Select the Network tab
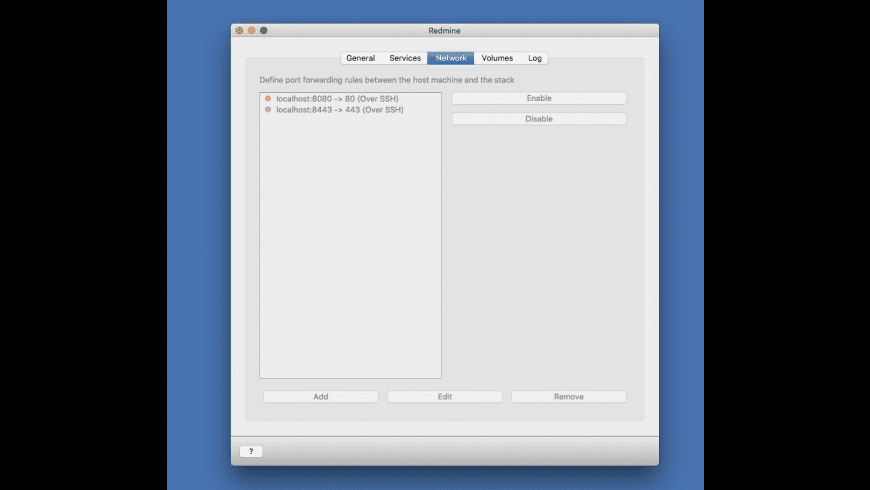The image size is (870, 490). click(x=451, y=58)
